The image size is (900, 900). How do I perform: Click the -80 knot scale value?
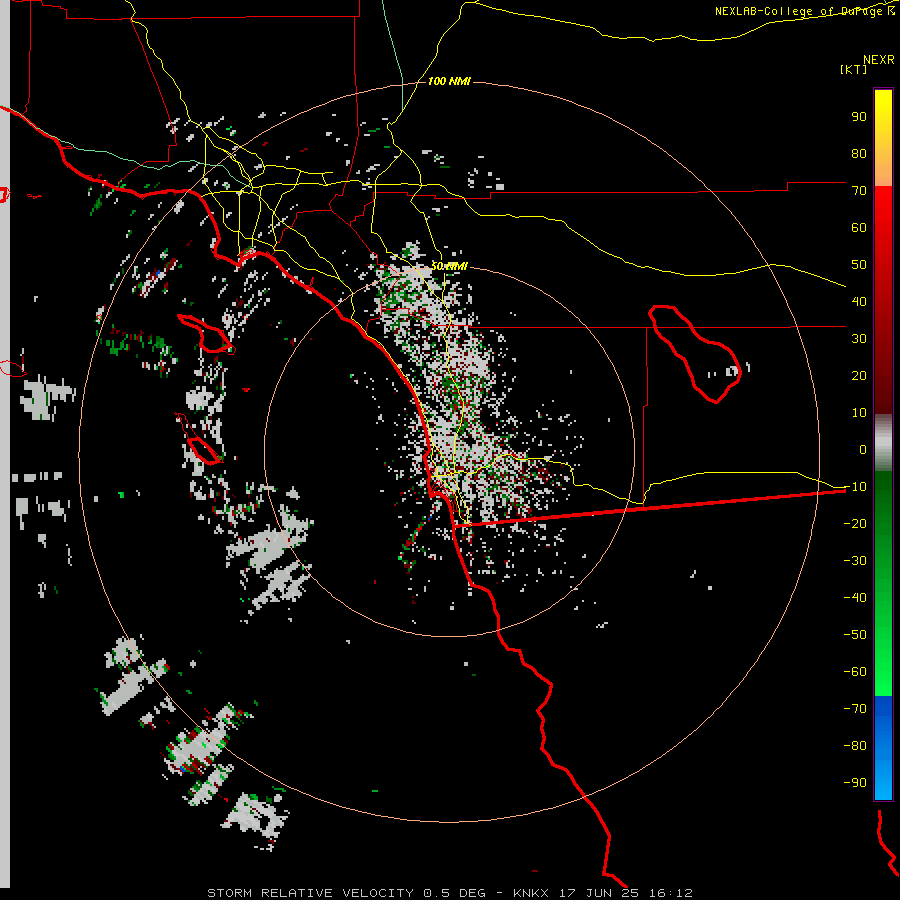tap(855, 746)
